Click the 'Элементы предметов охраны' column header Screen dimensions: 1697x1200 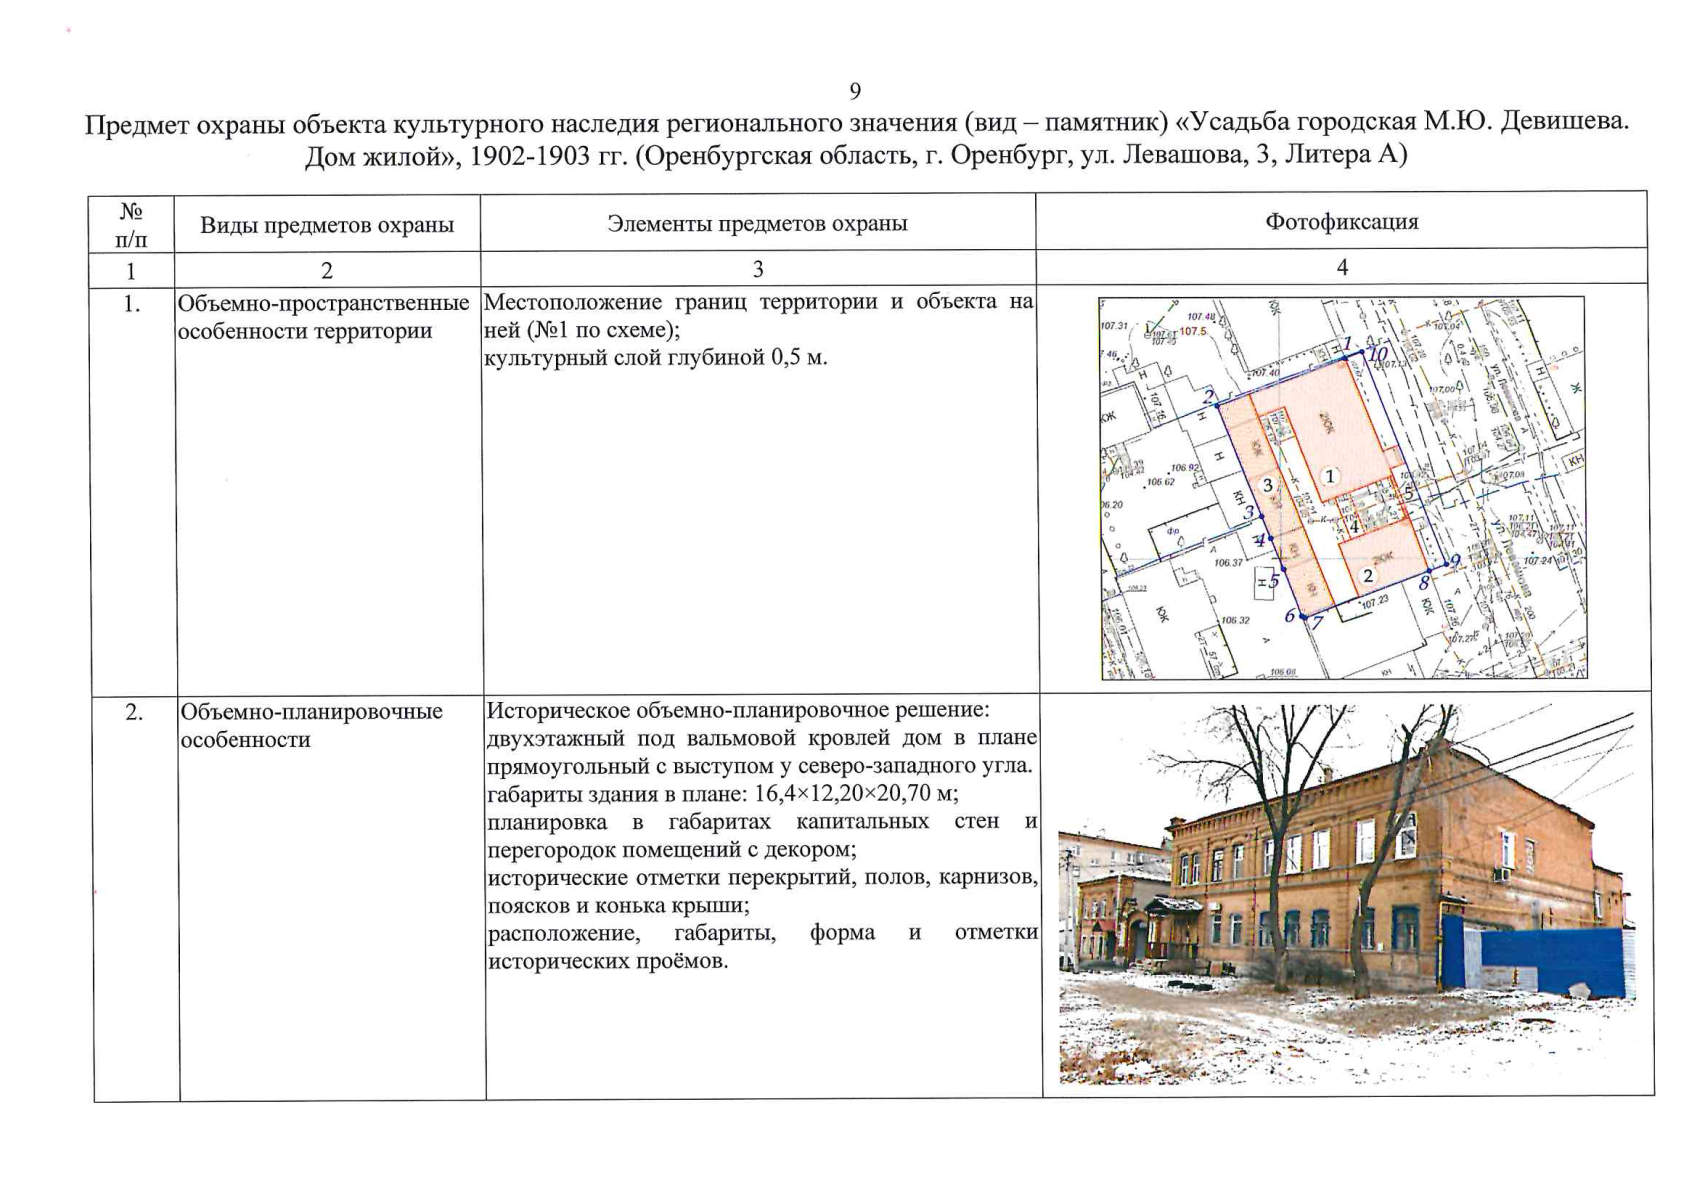tap(757, 224)
